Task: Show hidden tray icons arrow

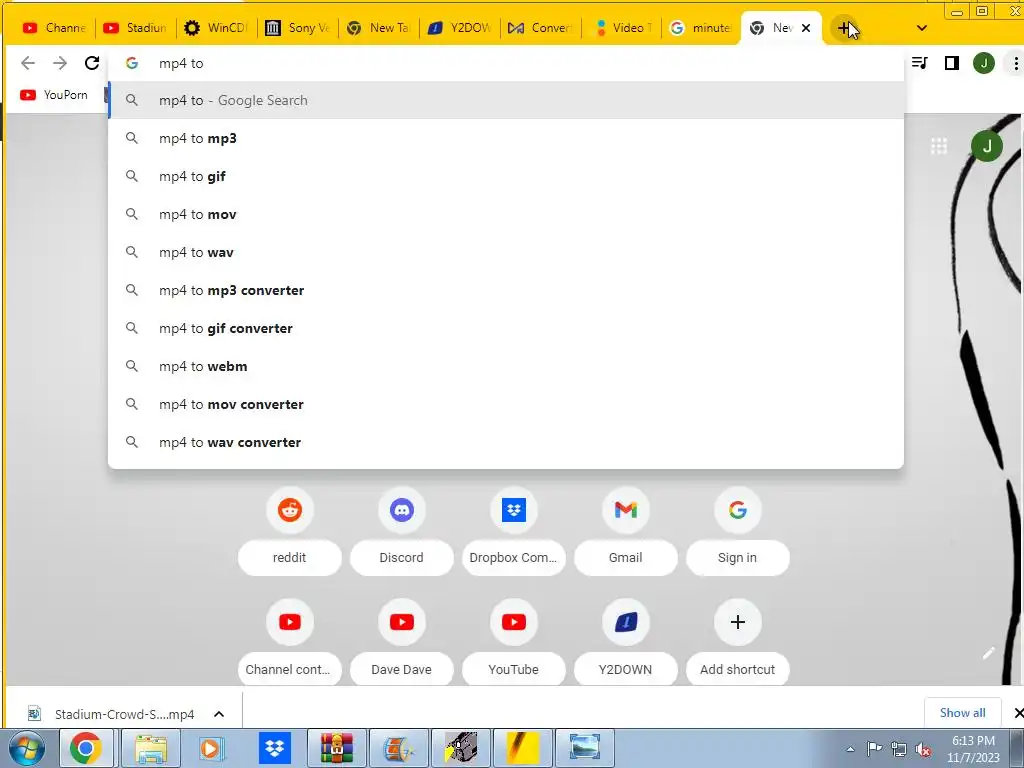Action: point(850,749)
